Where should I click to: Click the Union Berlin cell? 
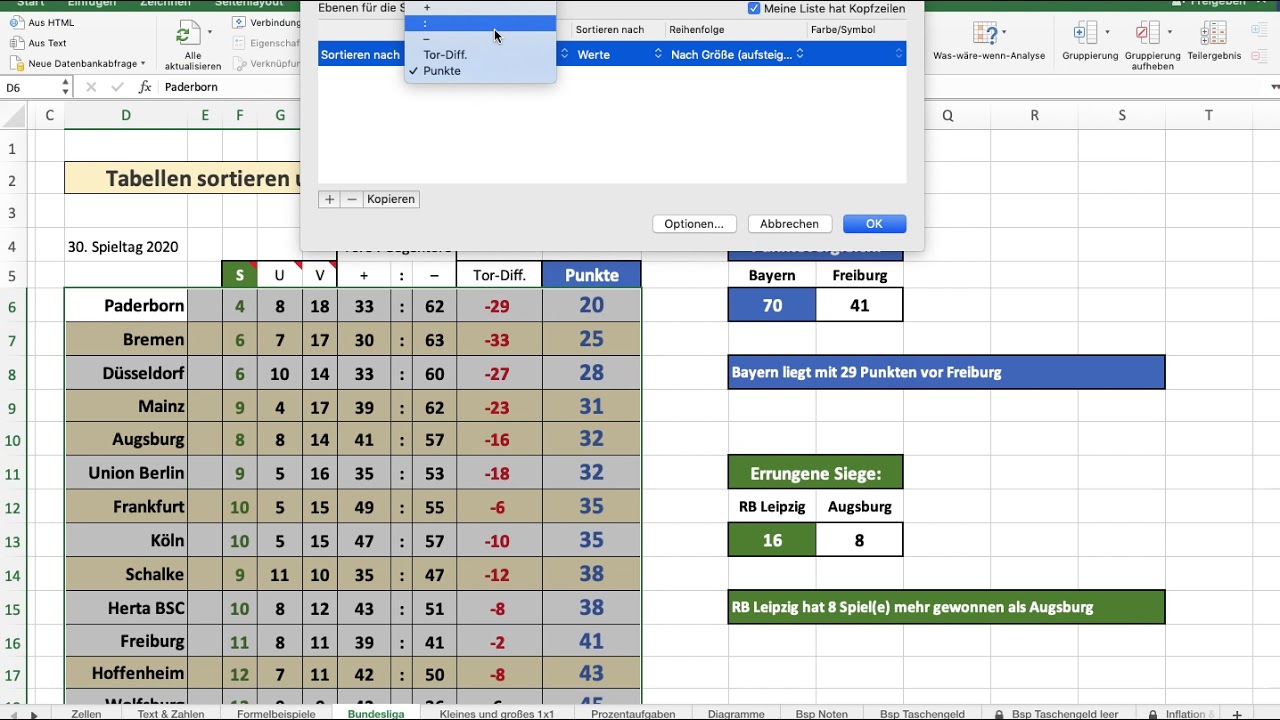[x=126, y=473]
